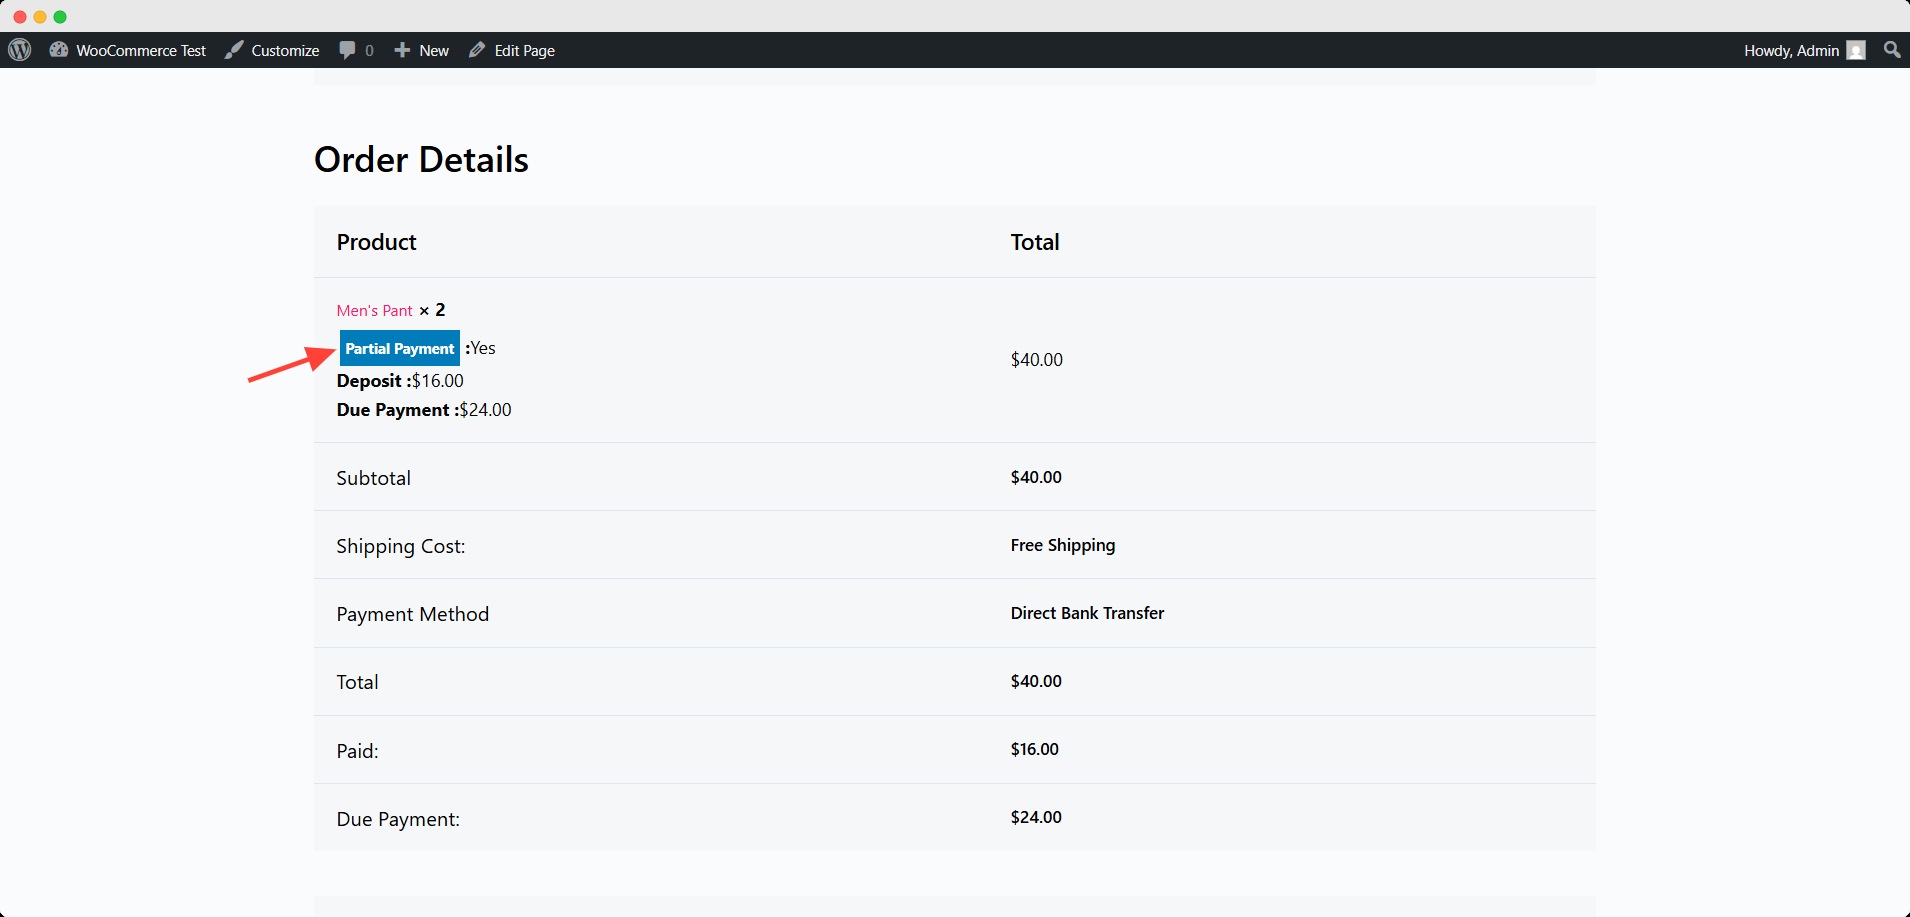Click the Total row label

coord(357,682)
